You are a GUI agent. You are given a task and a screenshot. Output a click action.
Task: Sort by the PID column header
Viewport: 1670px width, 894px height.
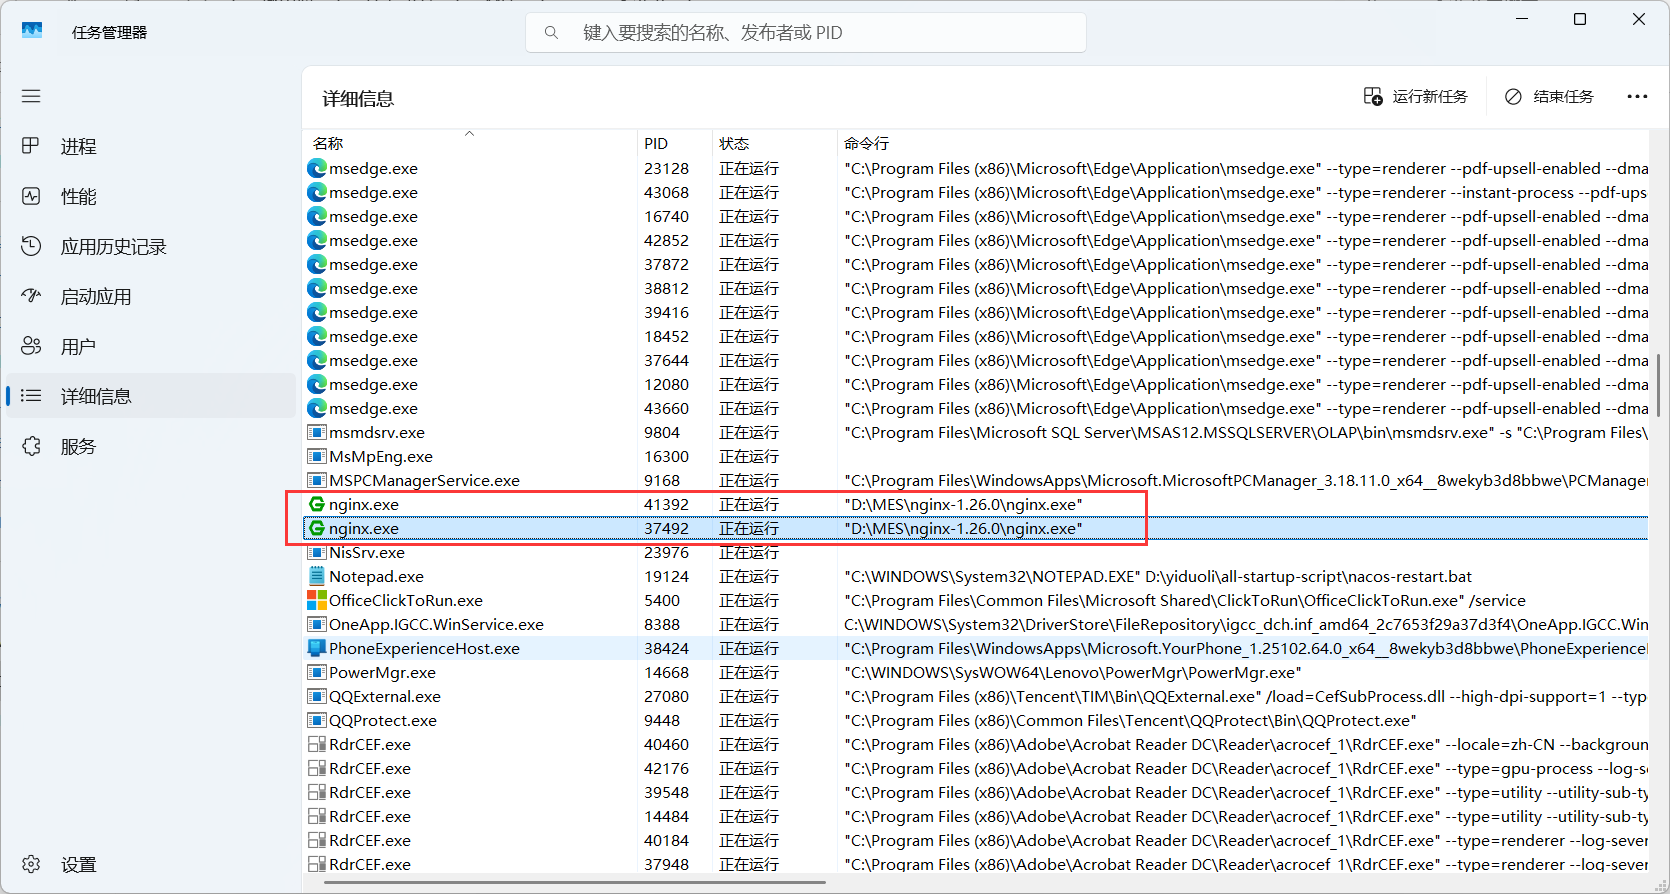point(674,143)
